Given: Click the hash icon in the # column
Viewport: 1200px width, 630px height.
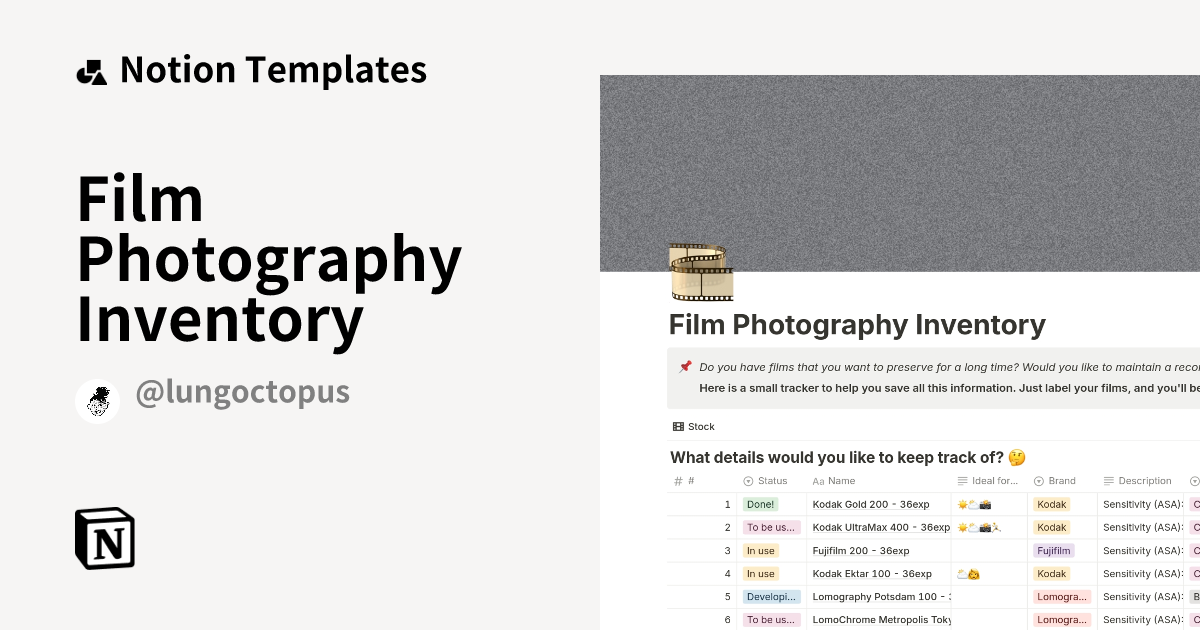Looking at the screenshot, I should coord(676,481).
